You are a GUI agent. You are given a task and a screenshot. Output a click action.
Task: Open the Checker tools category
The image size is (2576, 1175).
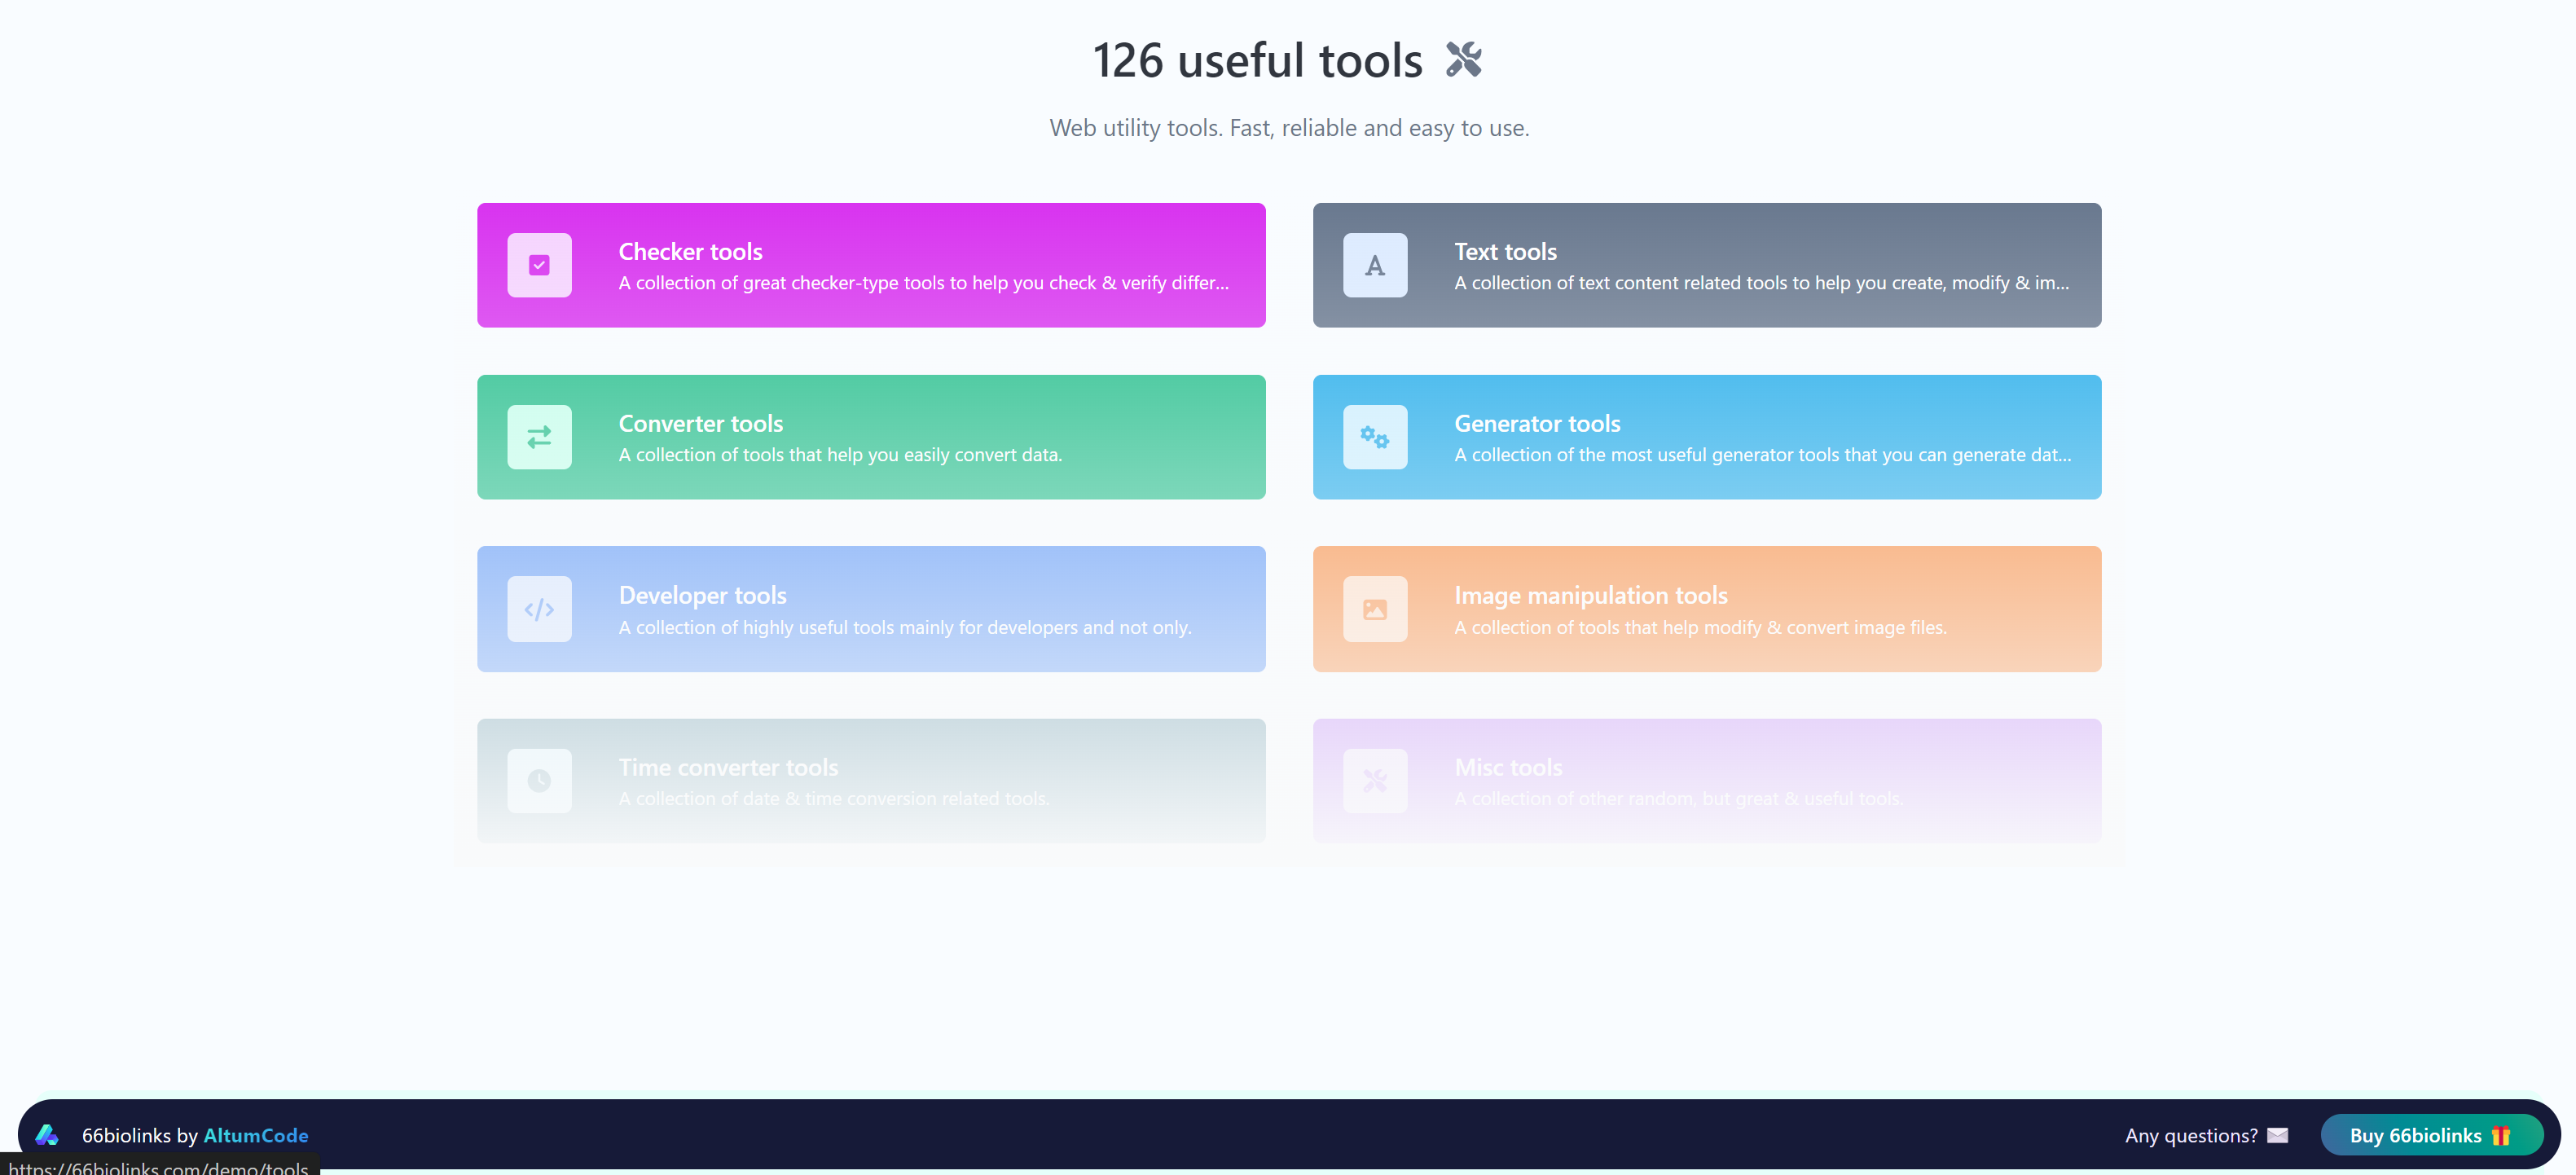871,265
